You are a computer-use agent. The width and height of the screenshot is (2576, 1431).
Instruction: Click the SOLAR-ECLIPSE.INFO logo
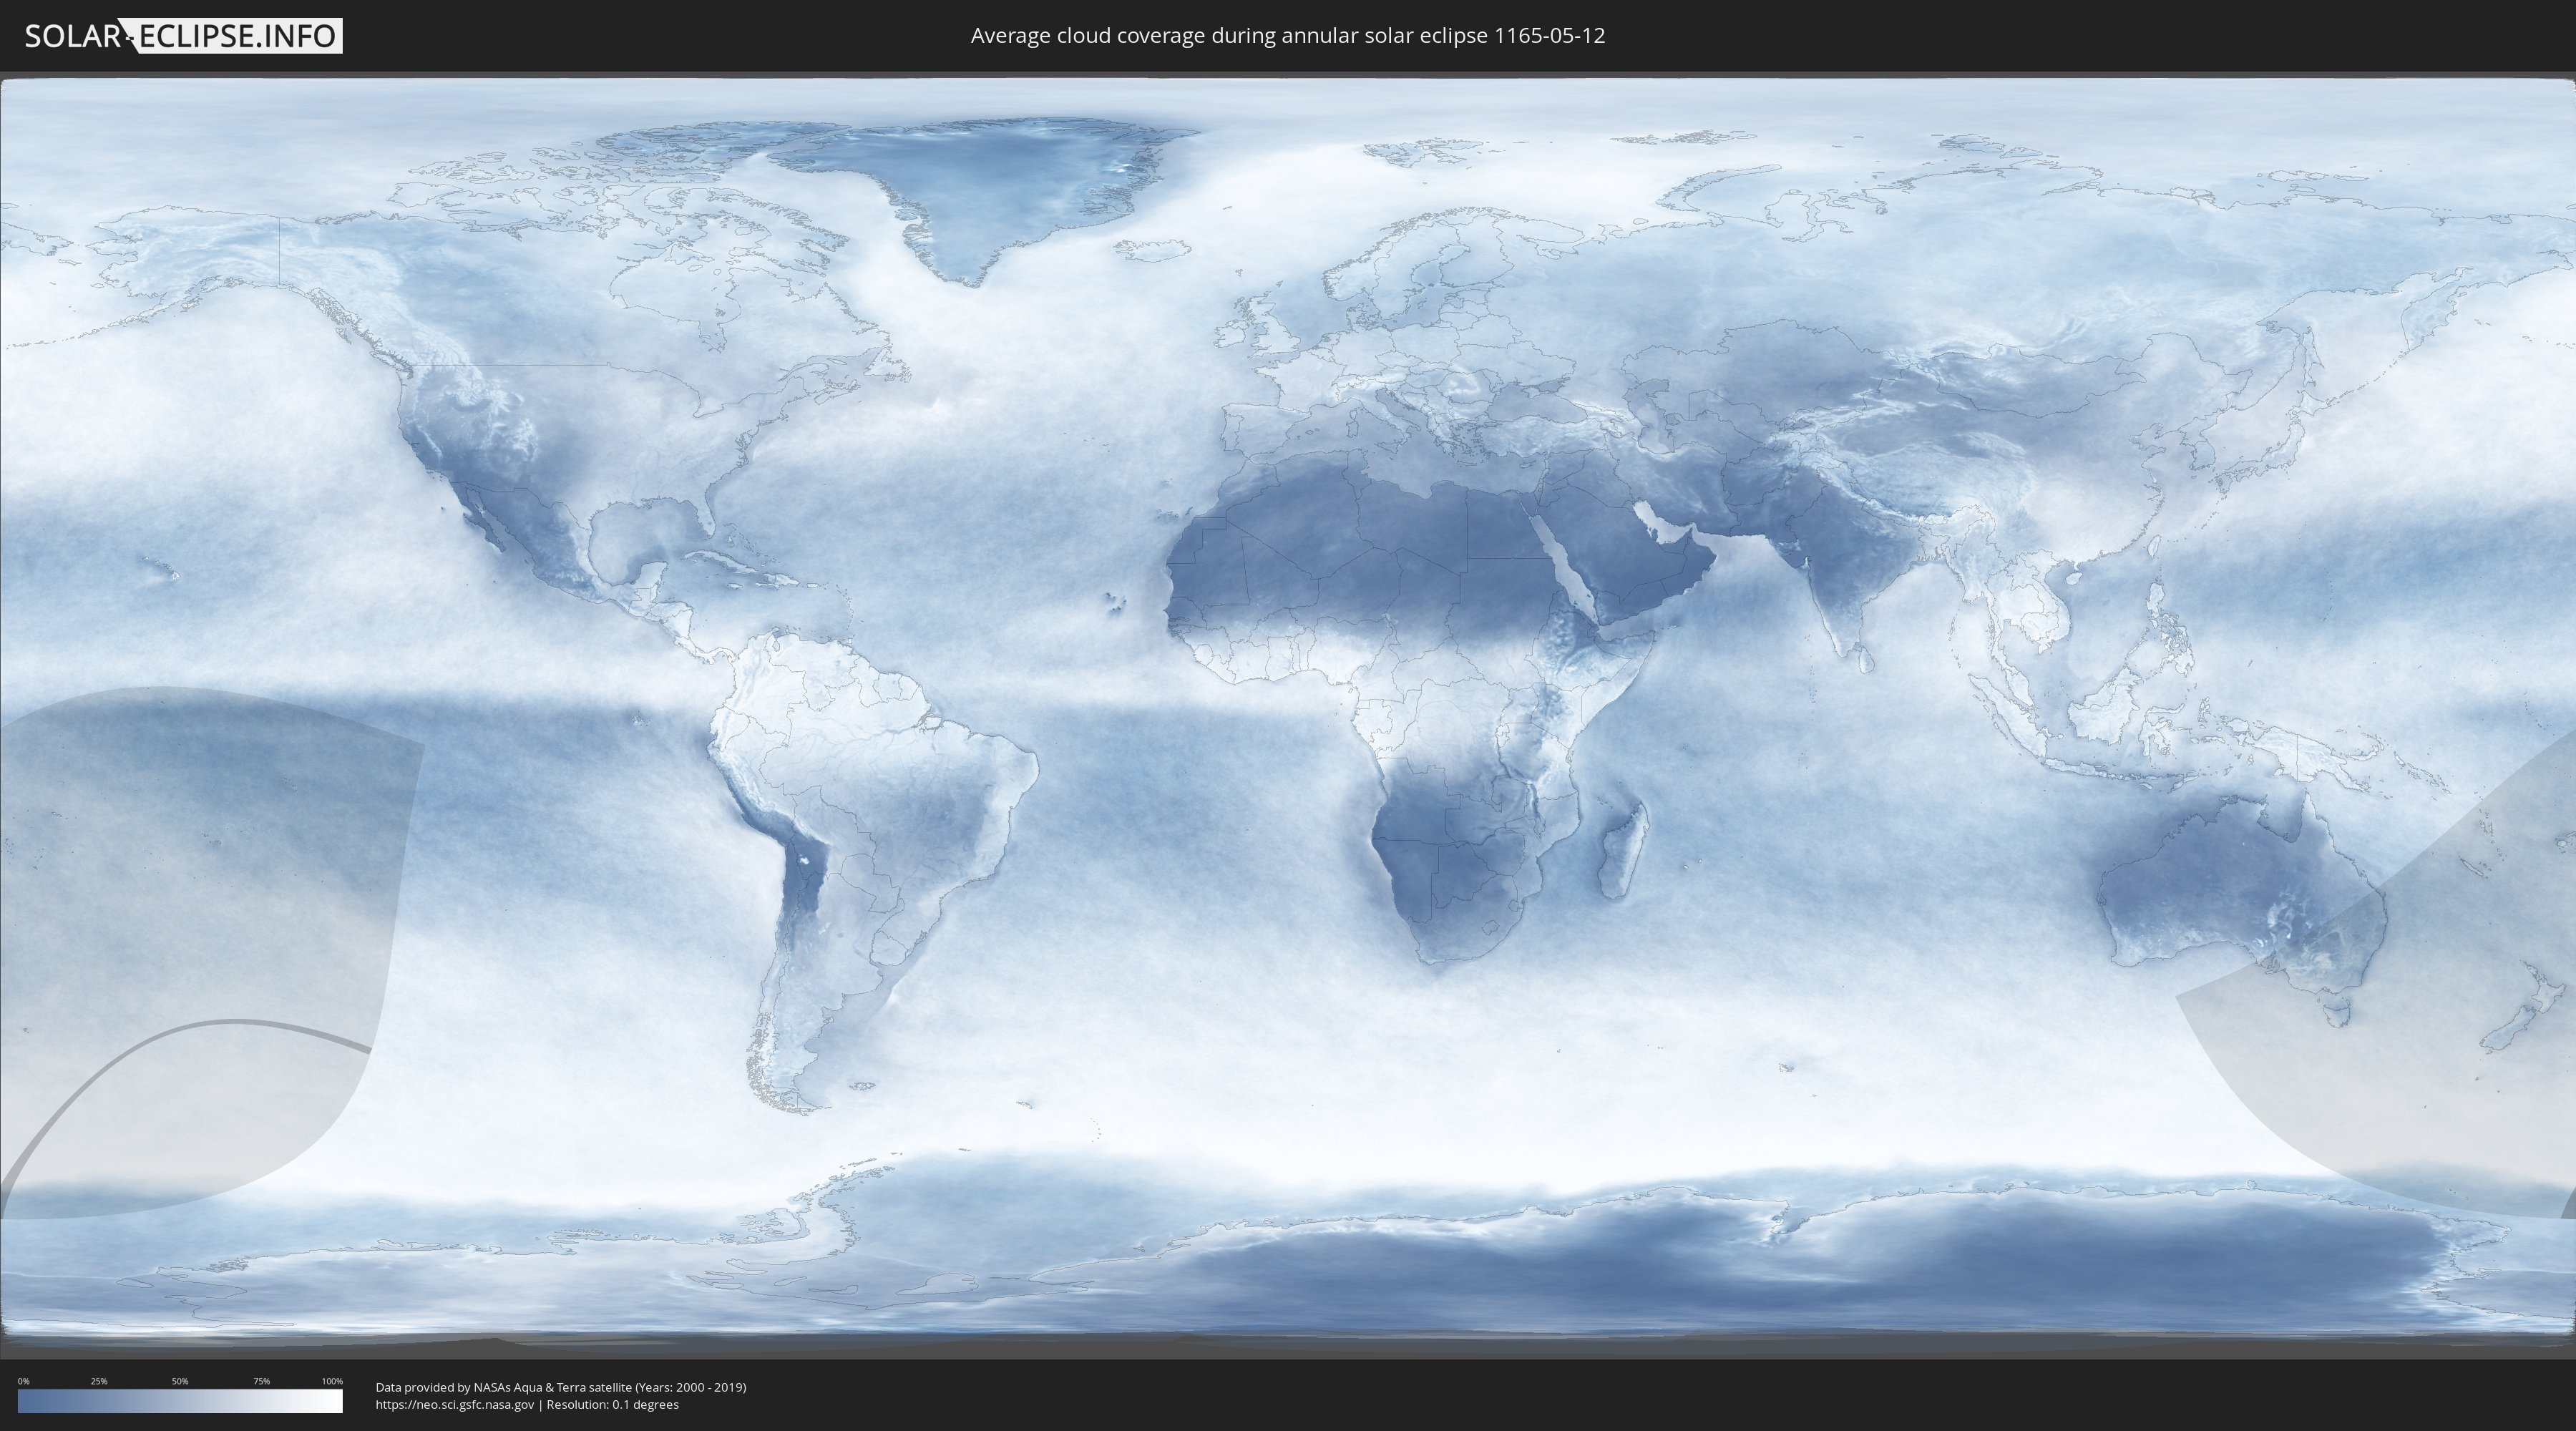183,36
